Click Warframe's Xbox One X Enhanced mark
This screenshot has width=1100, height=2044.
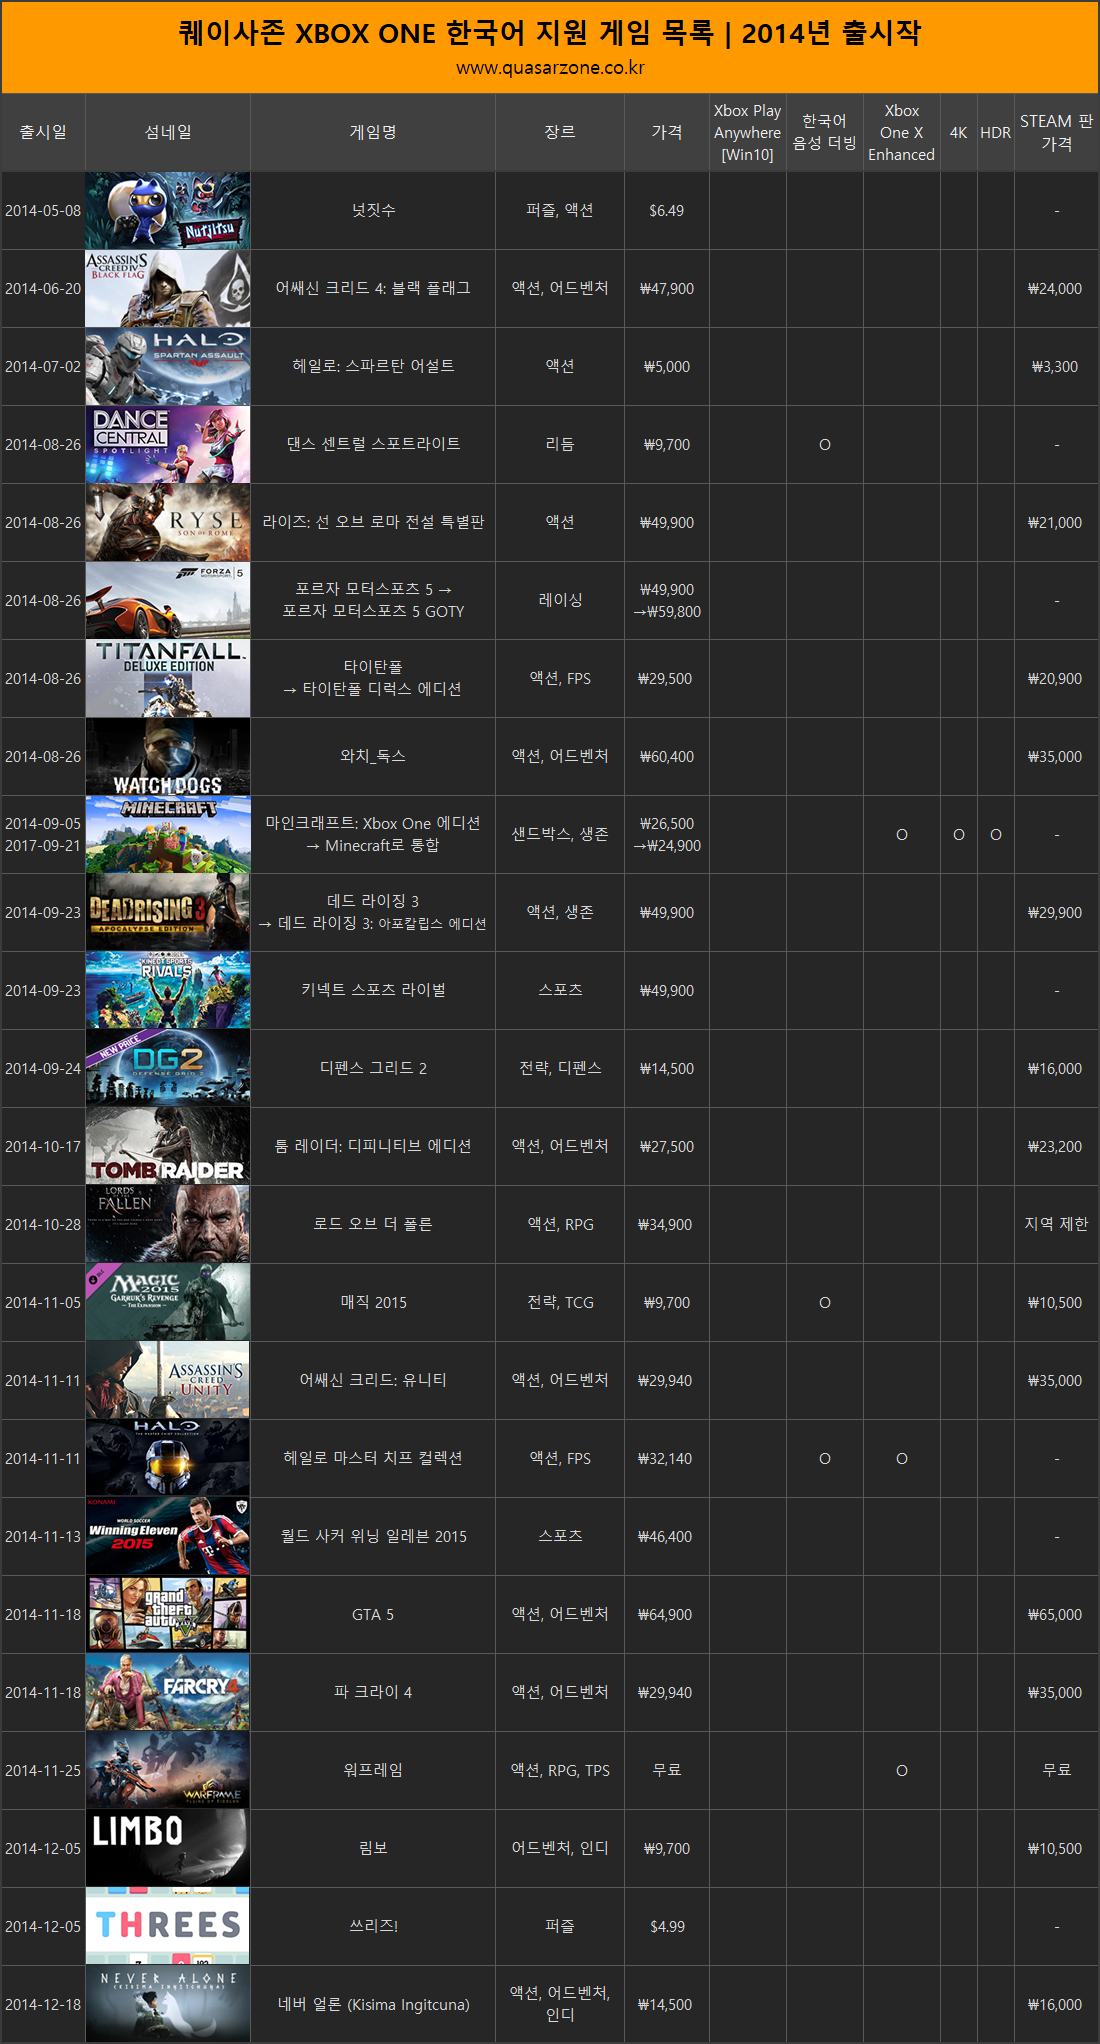(x=902, y=1771)
